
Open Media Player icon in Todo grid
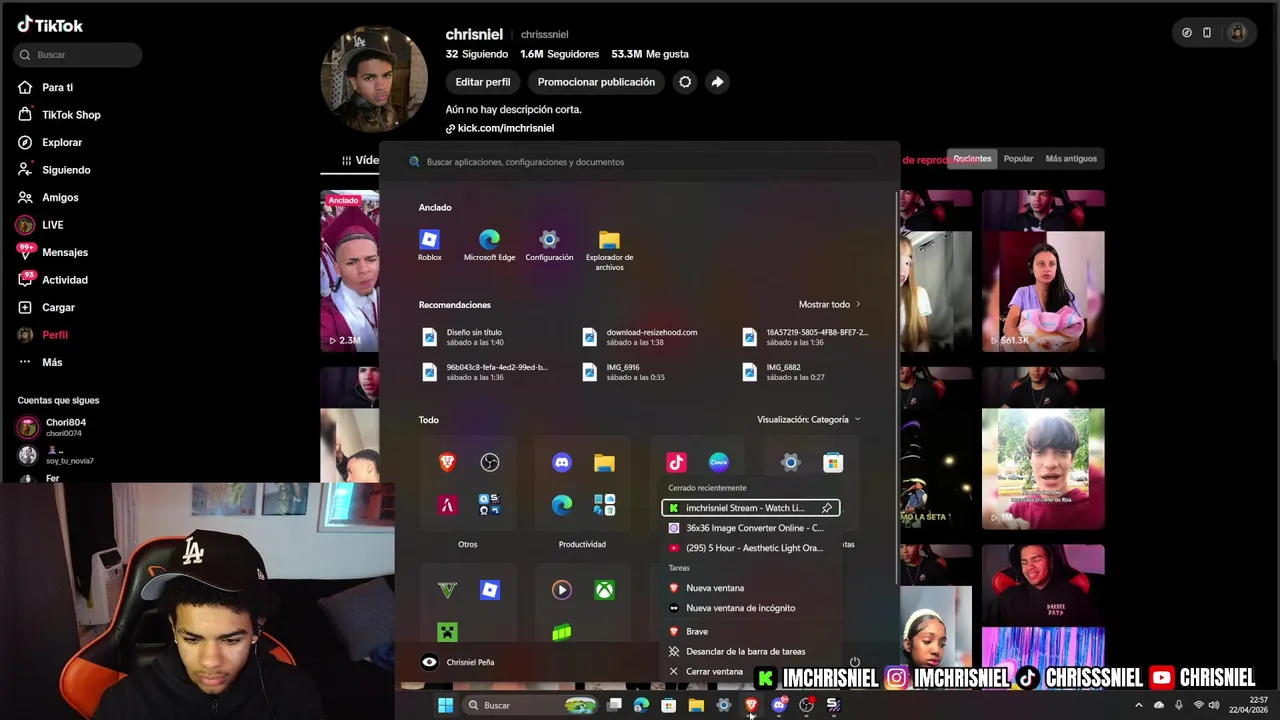tap(562, 590)
